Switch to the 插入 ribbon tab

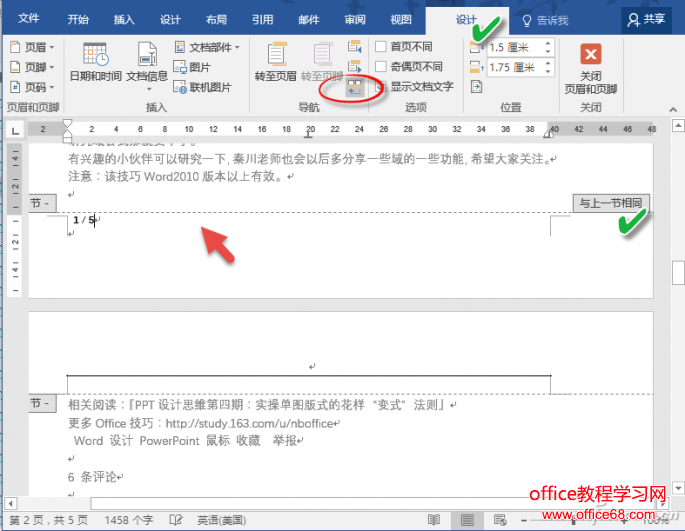pyautogui.click(x=124, y=20)
